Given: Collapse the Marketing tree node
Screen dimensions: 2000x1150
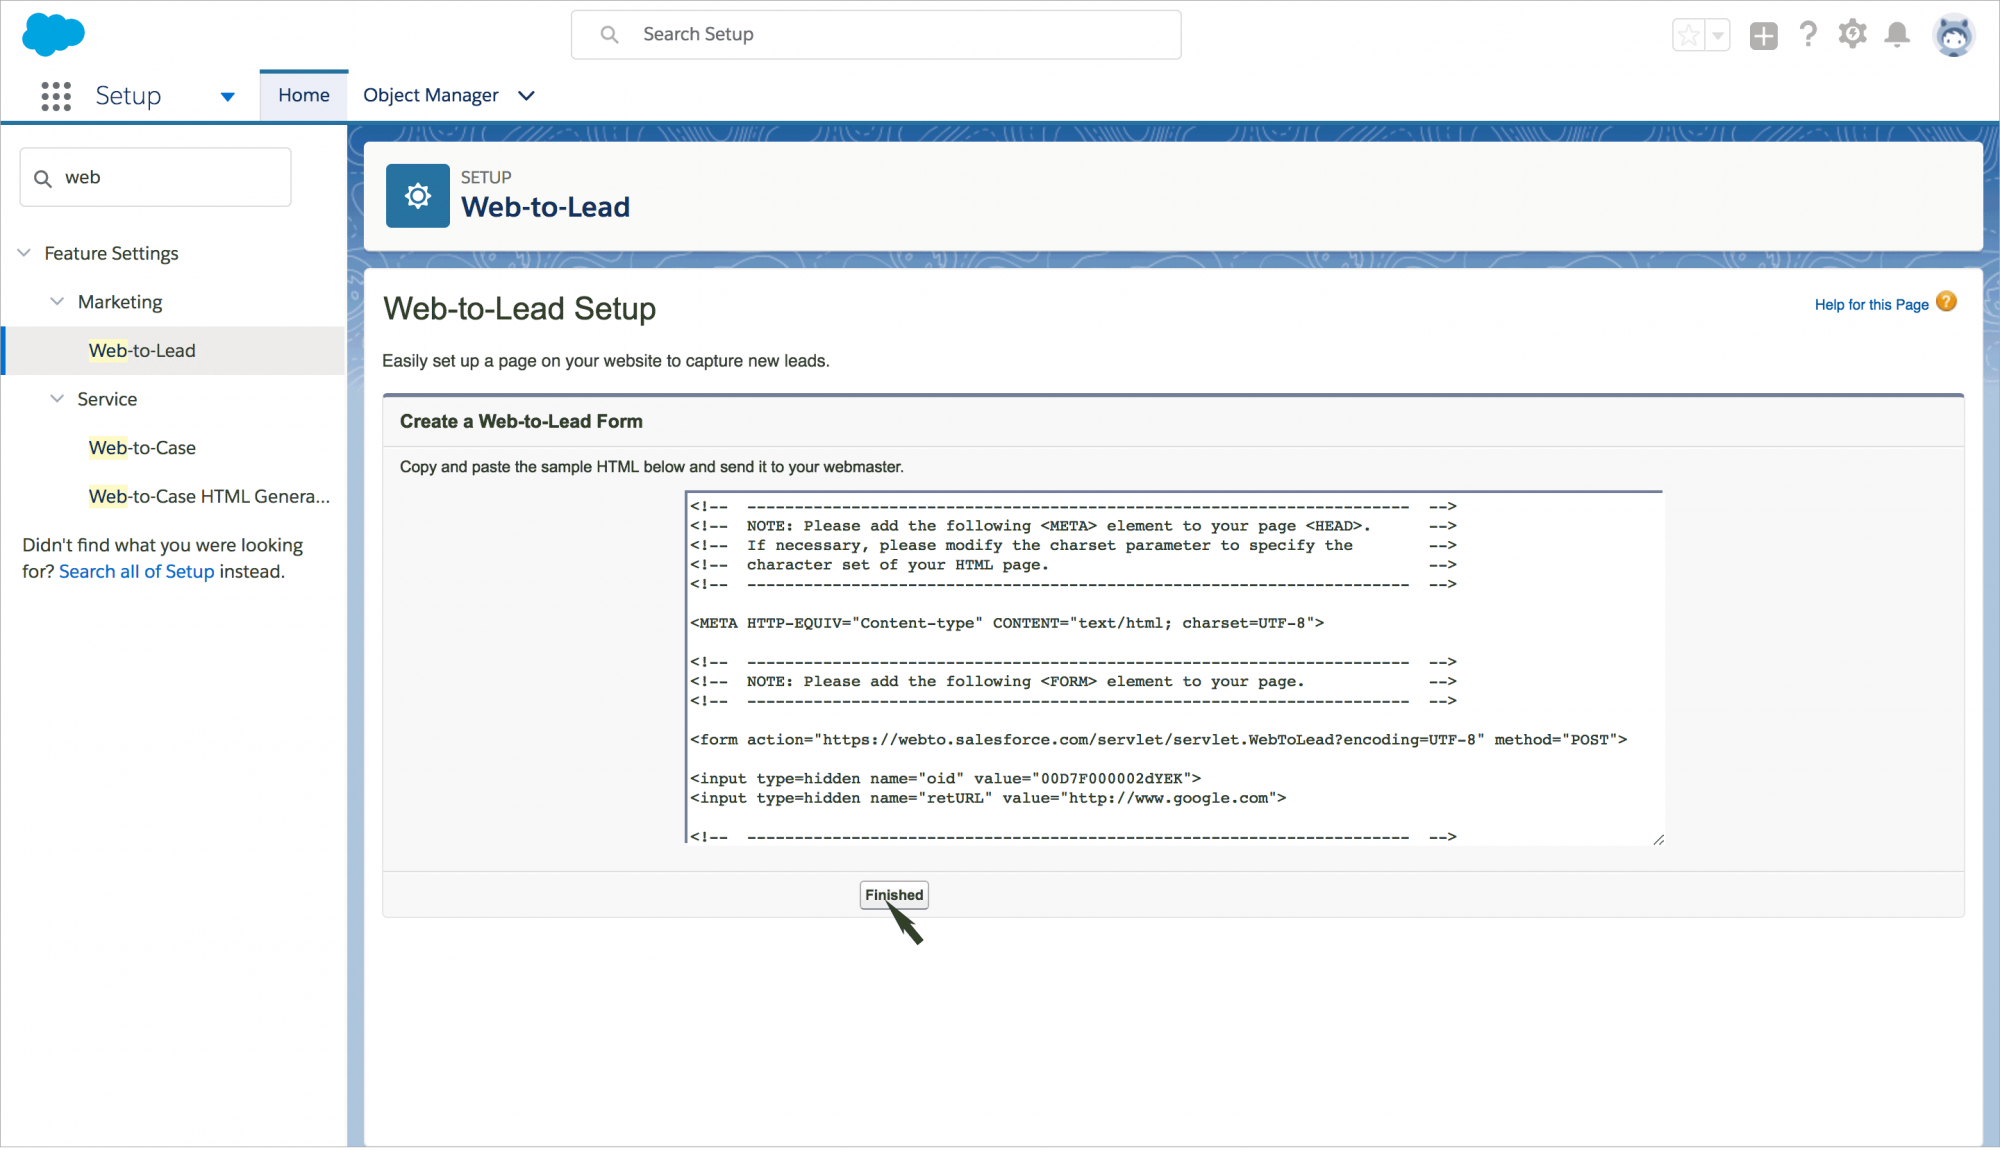Looking at the screenshot, I should [58, 302].
